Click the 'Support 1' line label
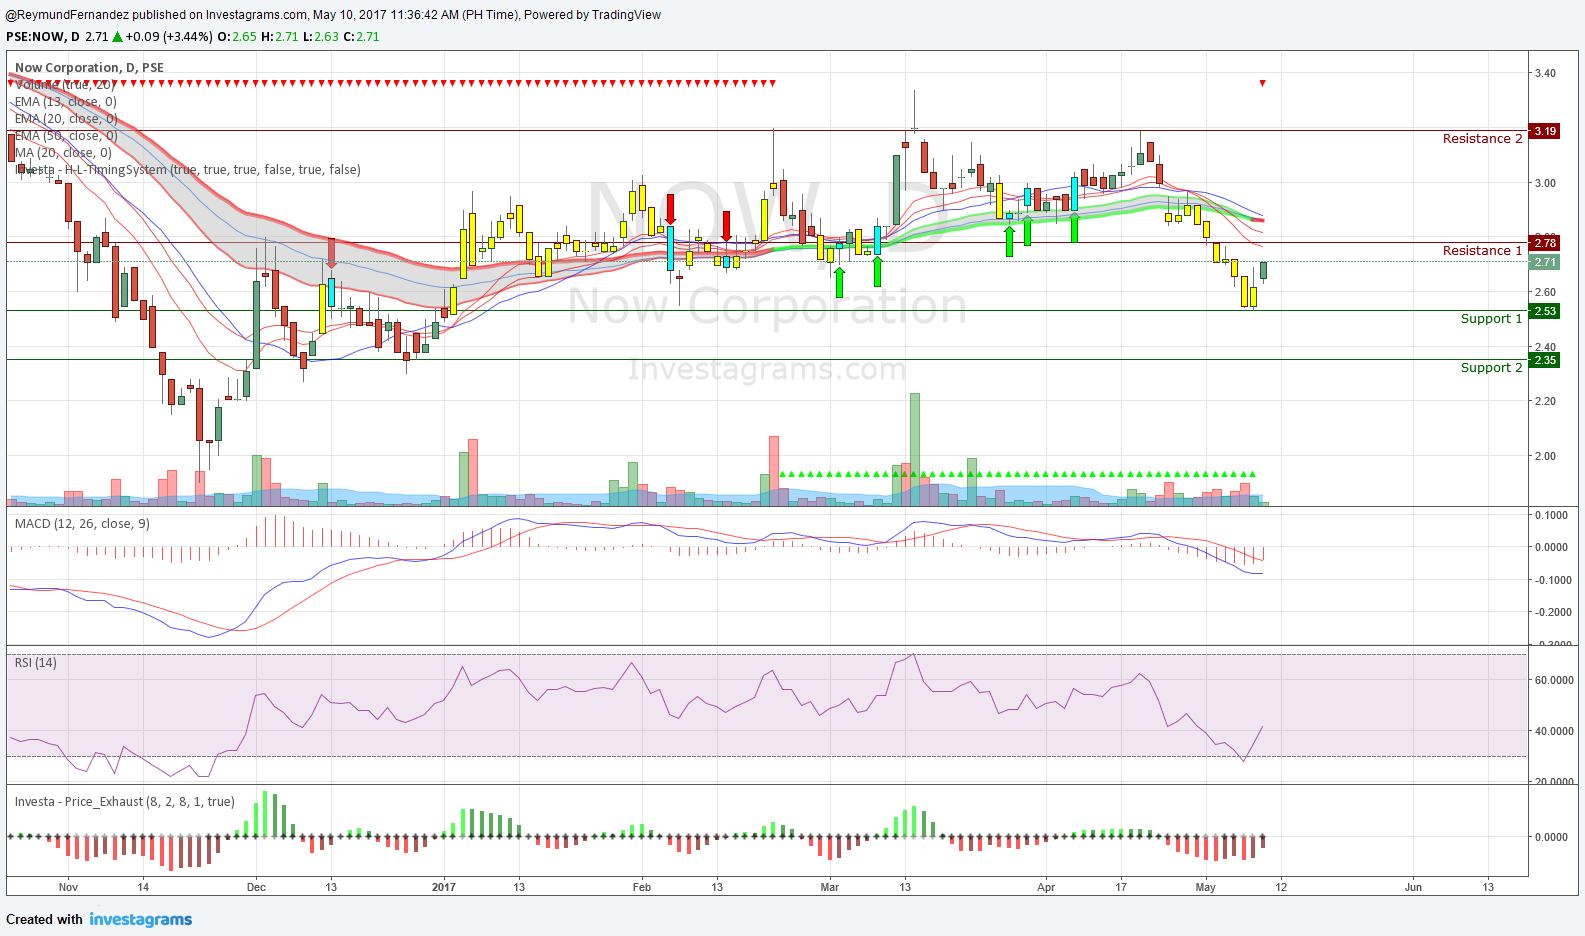The height and width of the screenshot is (936, 1585). coord(1491,319)
